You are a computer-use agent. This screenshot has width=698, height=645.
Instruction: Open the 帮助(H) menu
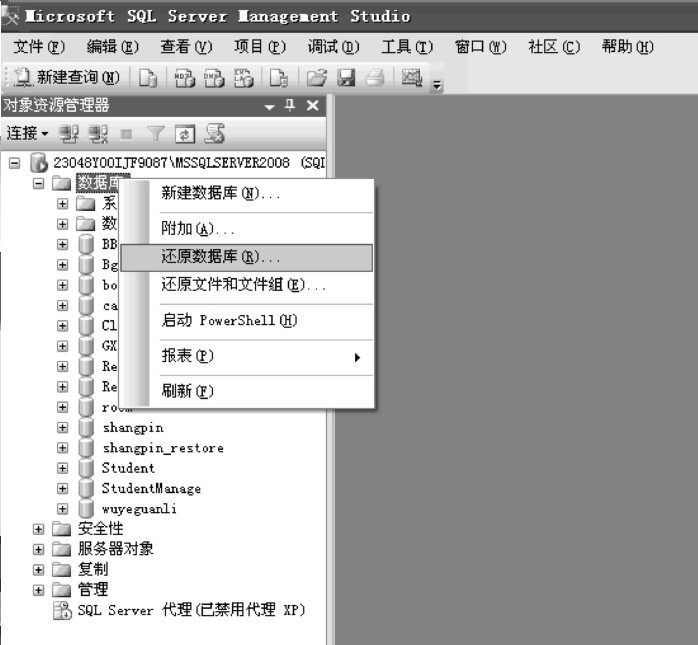tap(628, 46)
